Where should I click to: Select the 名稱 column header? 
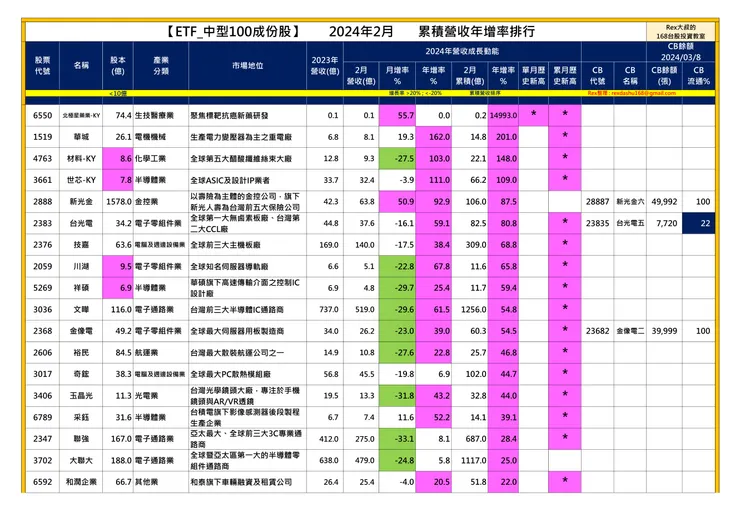81,66
